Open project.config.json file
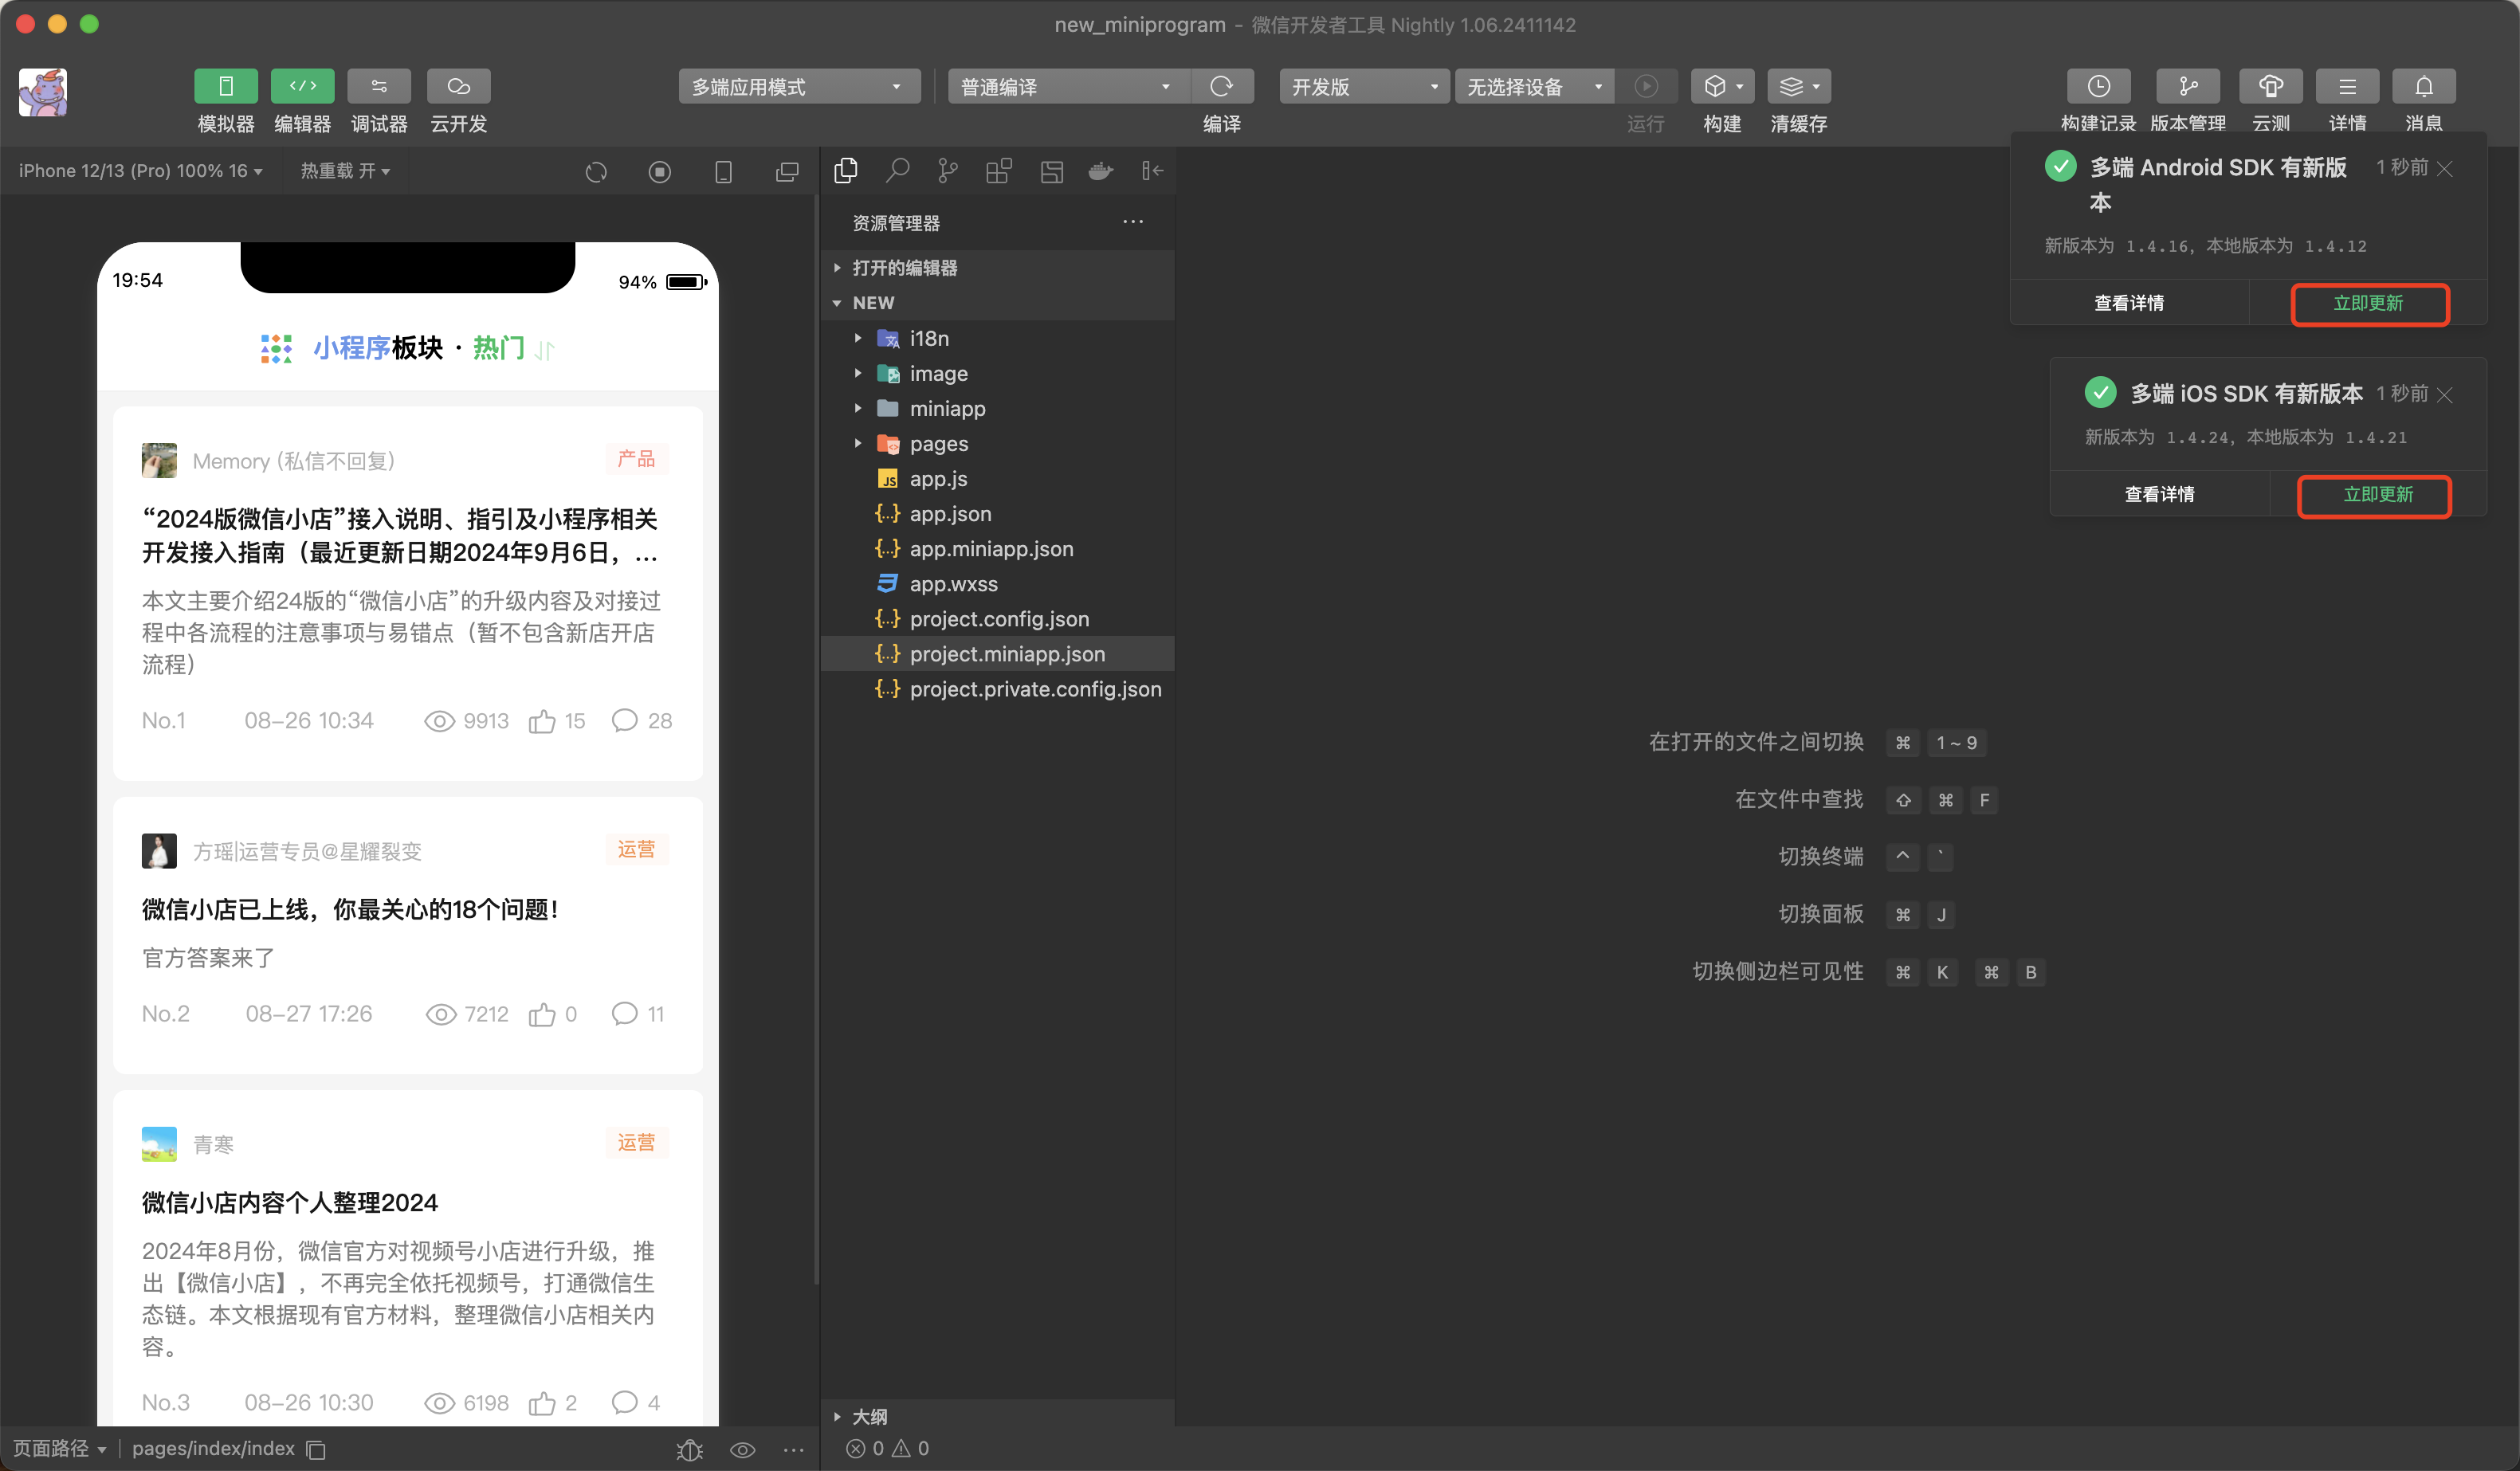This screenshot has width=2520, height=1471. click(997, 618)
